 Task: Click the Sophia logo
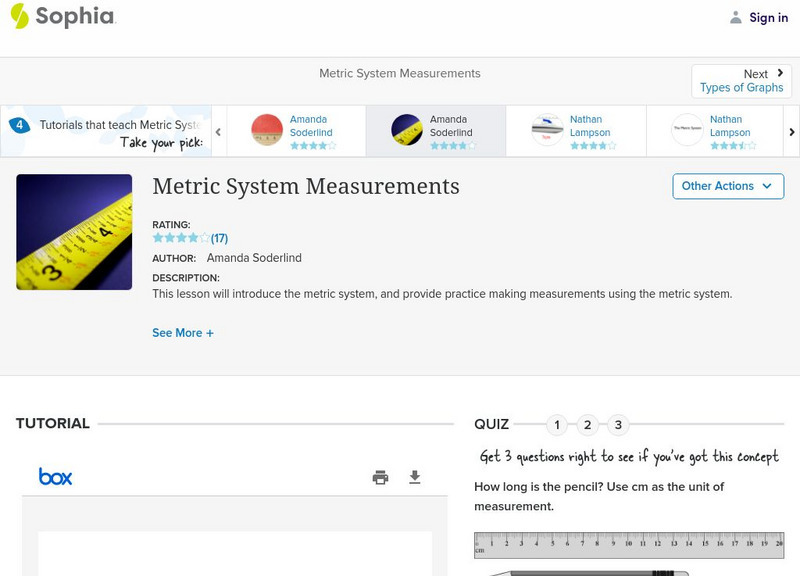62,17
